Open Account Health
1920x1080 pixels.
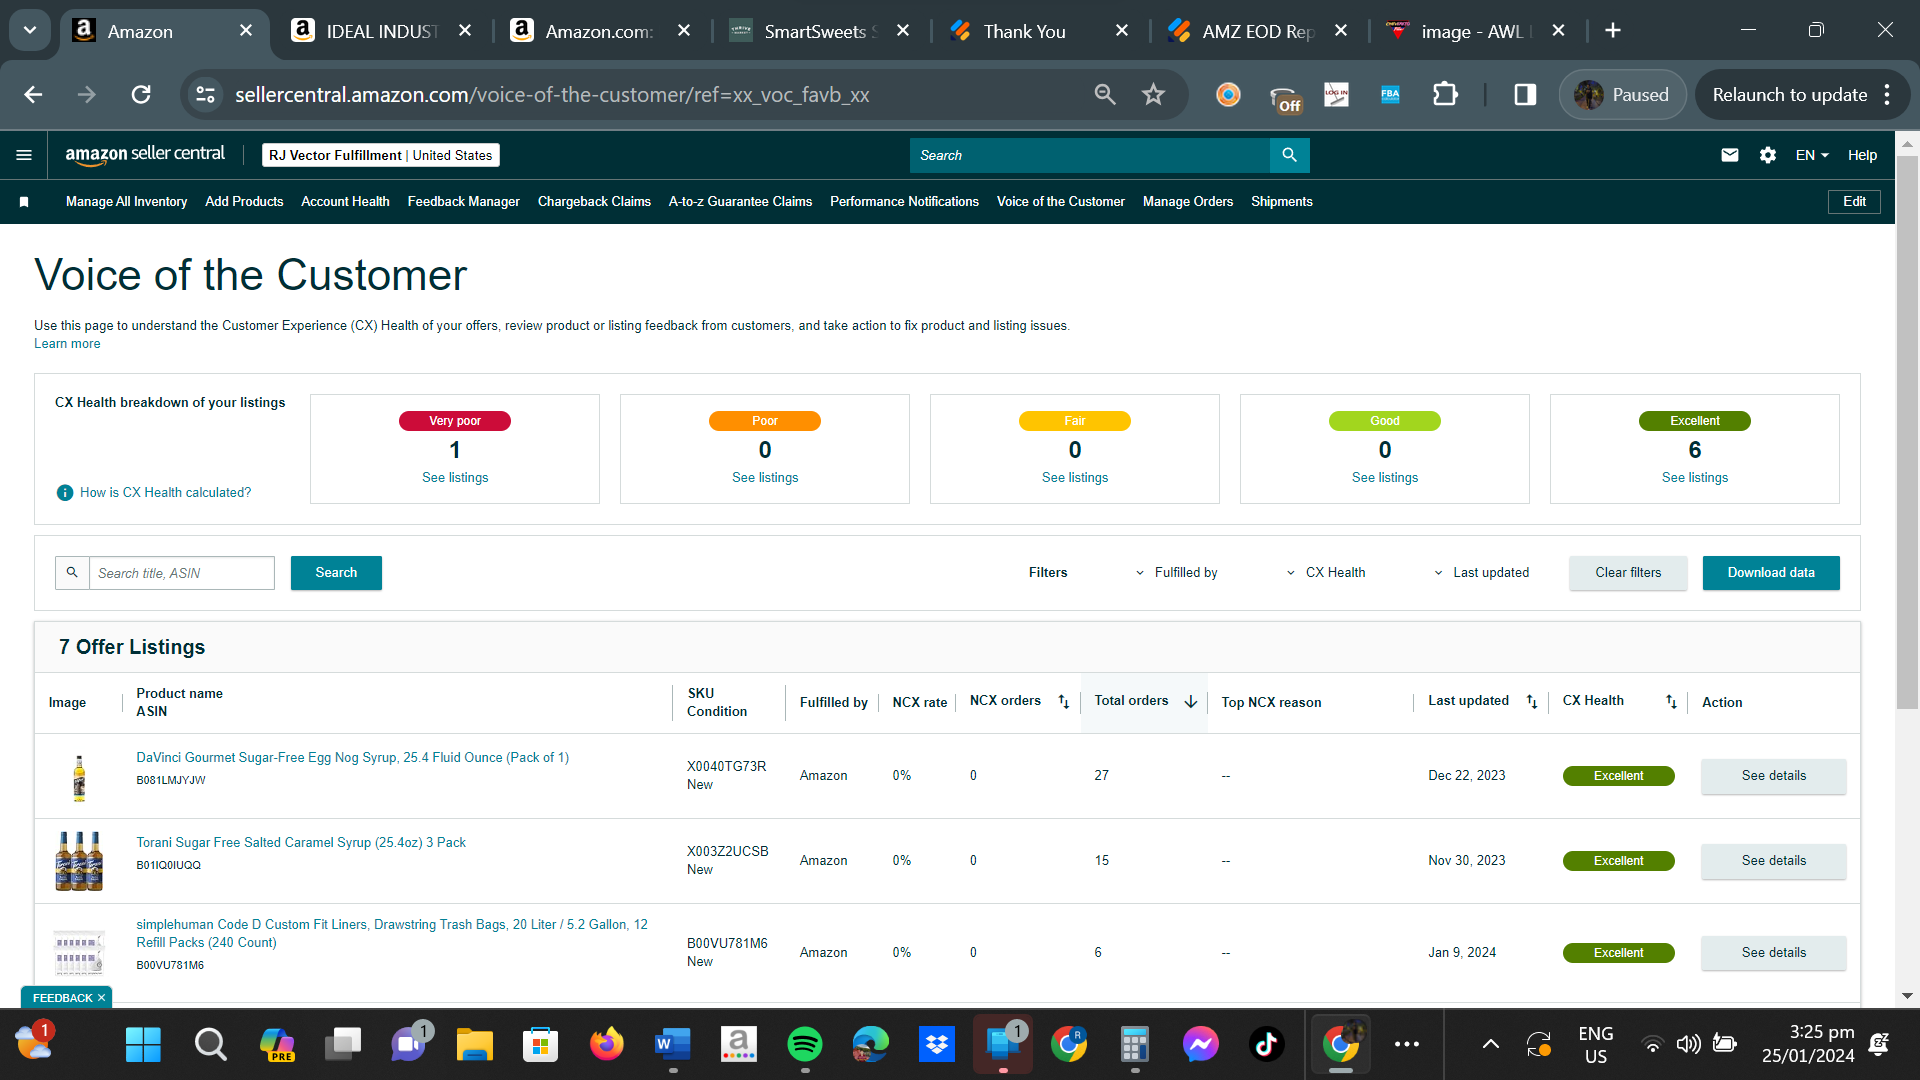tap(345, 202)
